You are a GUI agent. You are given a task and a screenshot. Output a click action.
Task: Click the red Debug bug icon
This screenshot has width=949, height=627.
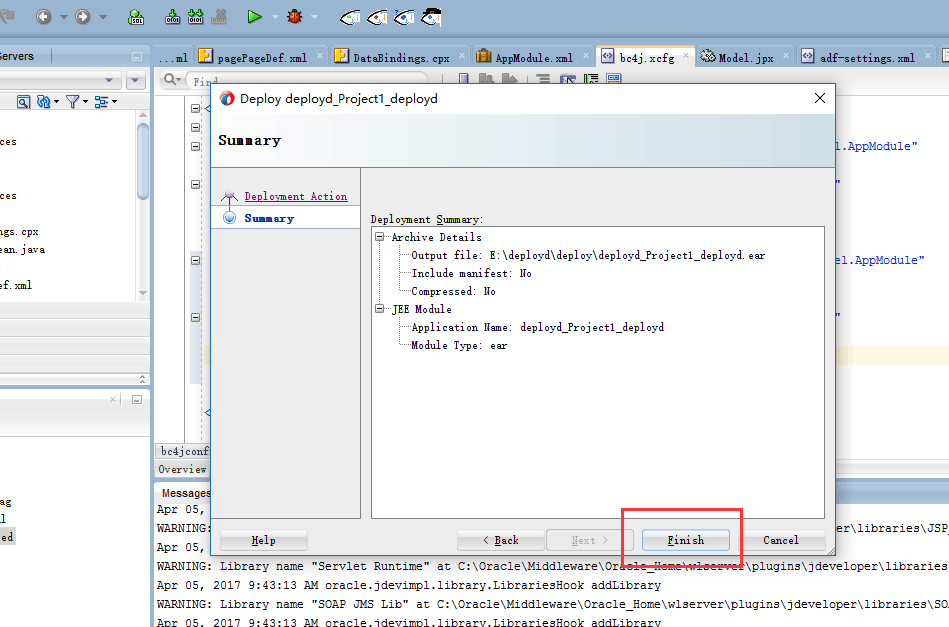(295, 16)
